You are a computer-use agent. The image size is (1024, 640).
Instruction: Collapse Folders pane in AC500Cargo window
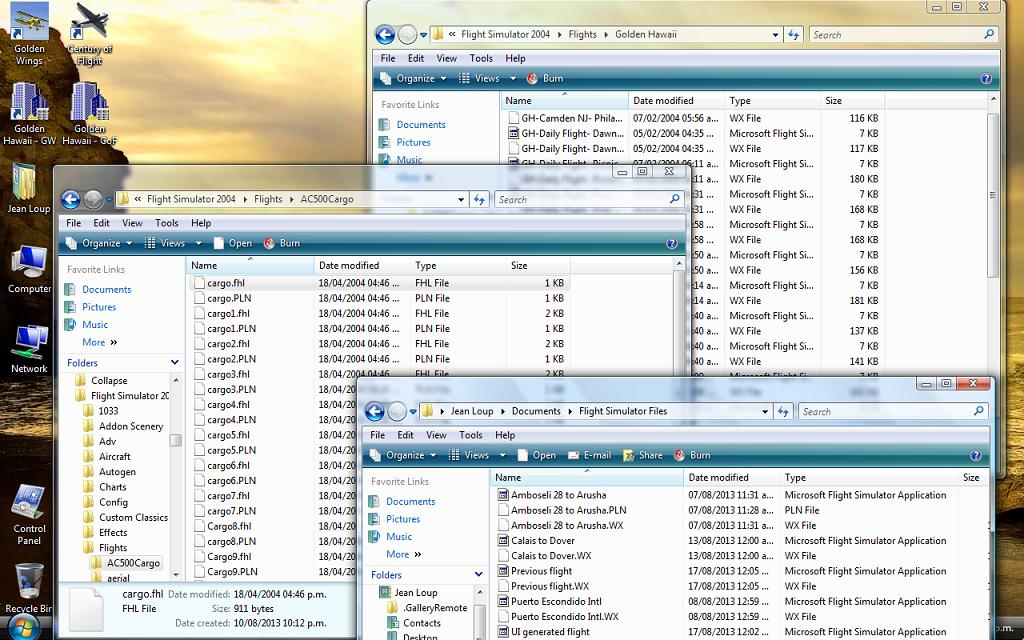tap(174, 362)
